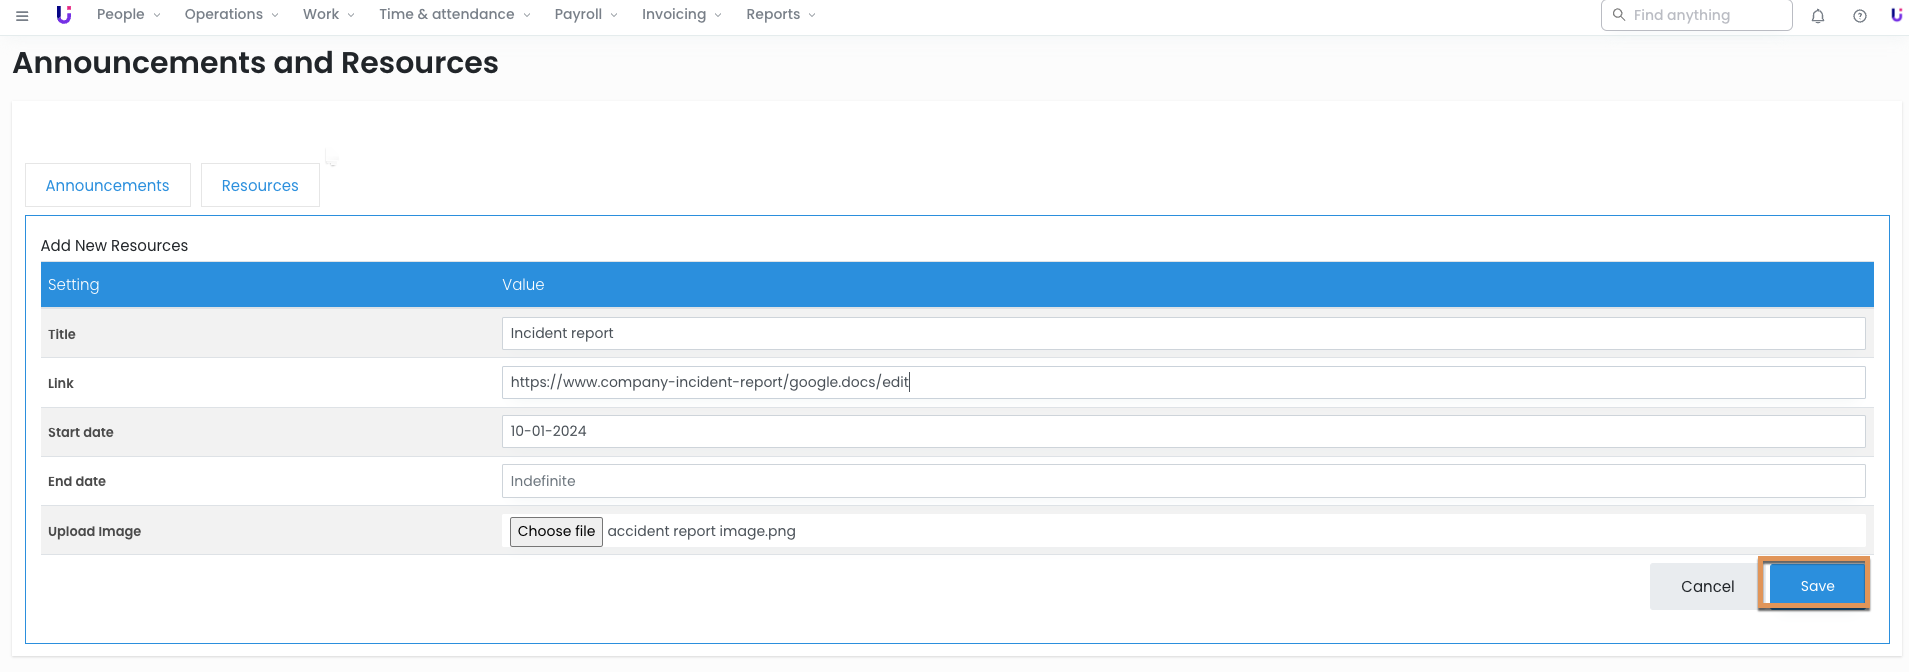
Task: Switch to the Resources tab
Action: (x=260, y=186)
